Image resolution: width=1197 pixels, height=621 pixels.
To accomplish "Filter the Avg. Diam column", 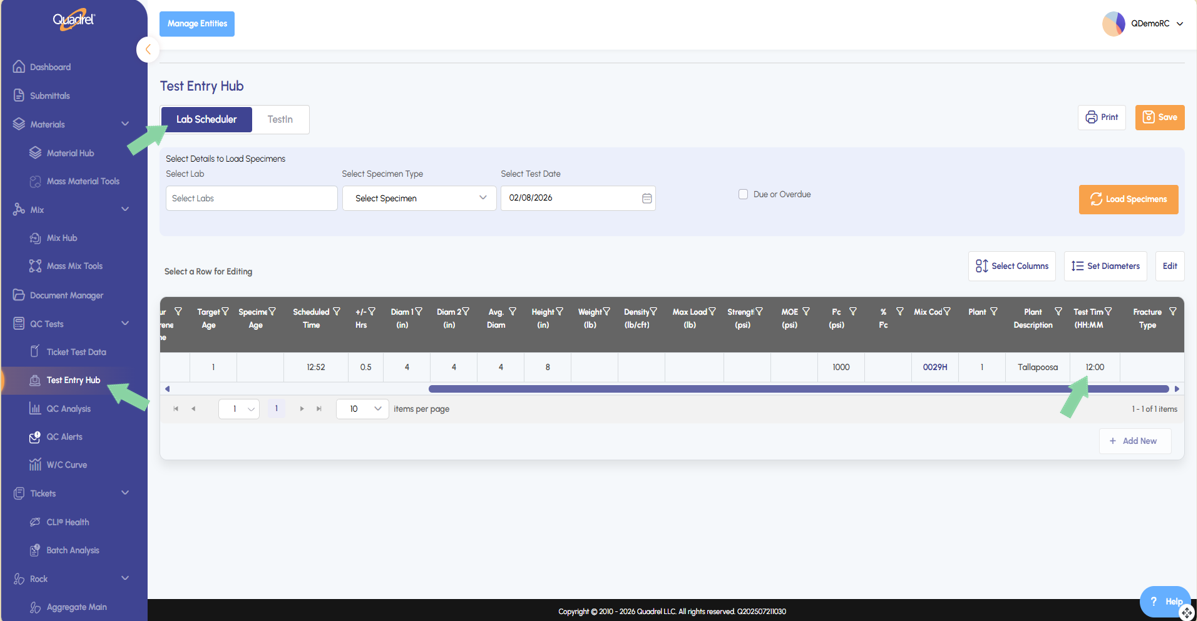I will pos(512,312).
